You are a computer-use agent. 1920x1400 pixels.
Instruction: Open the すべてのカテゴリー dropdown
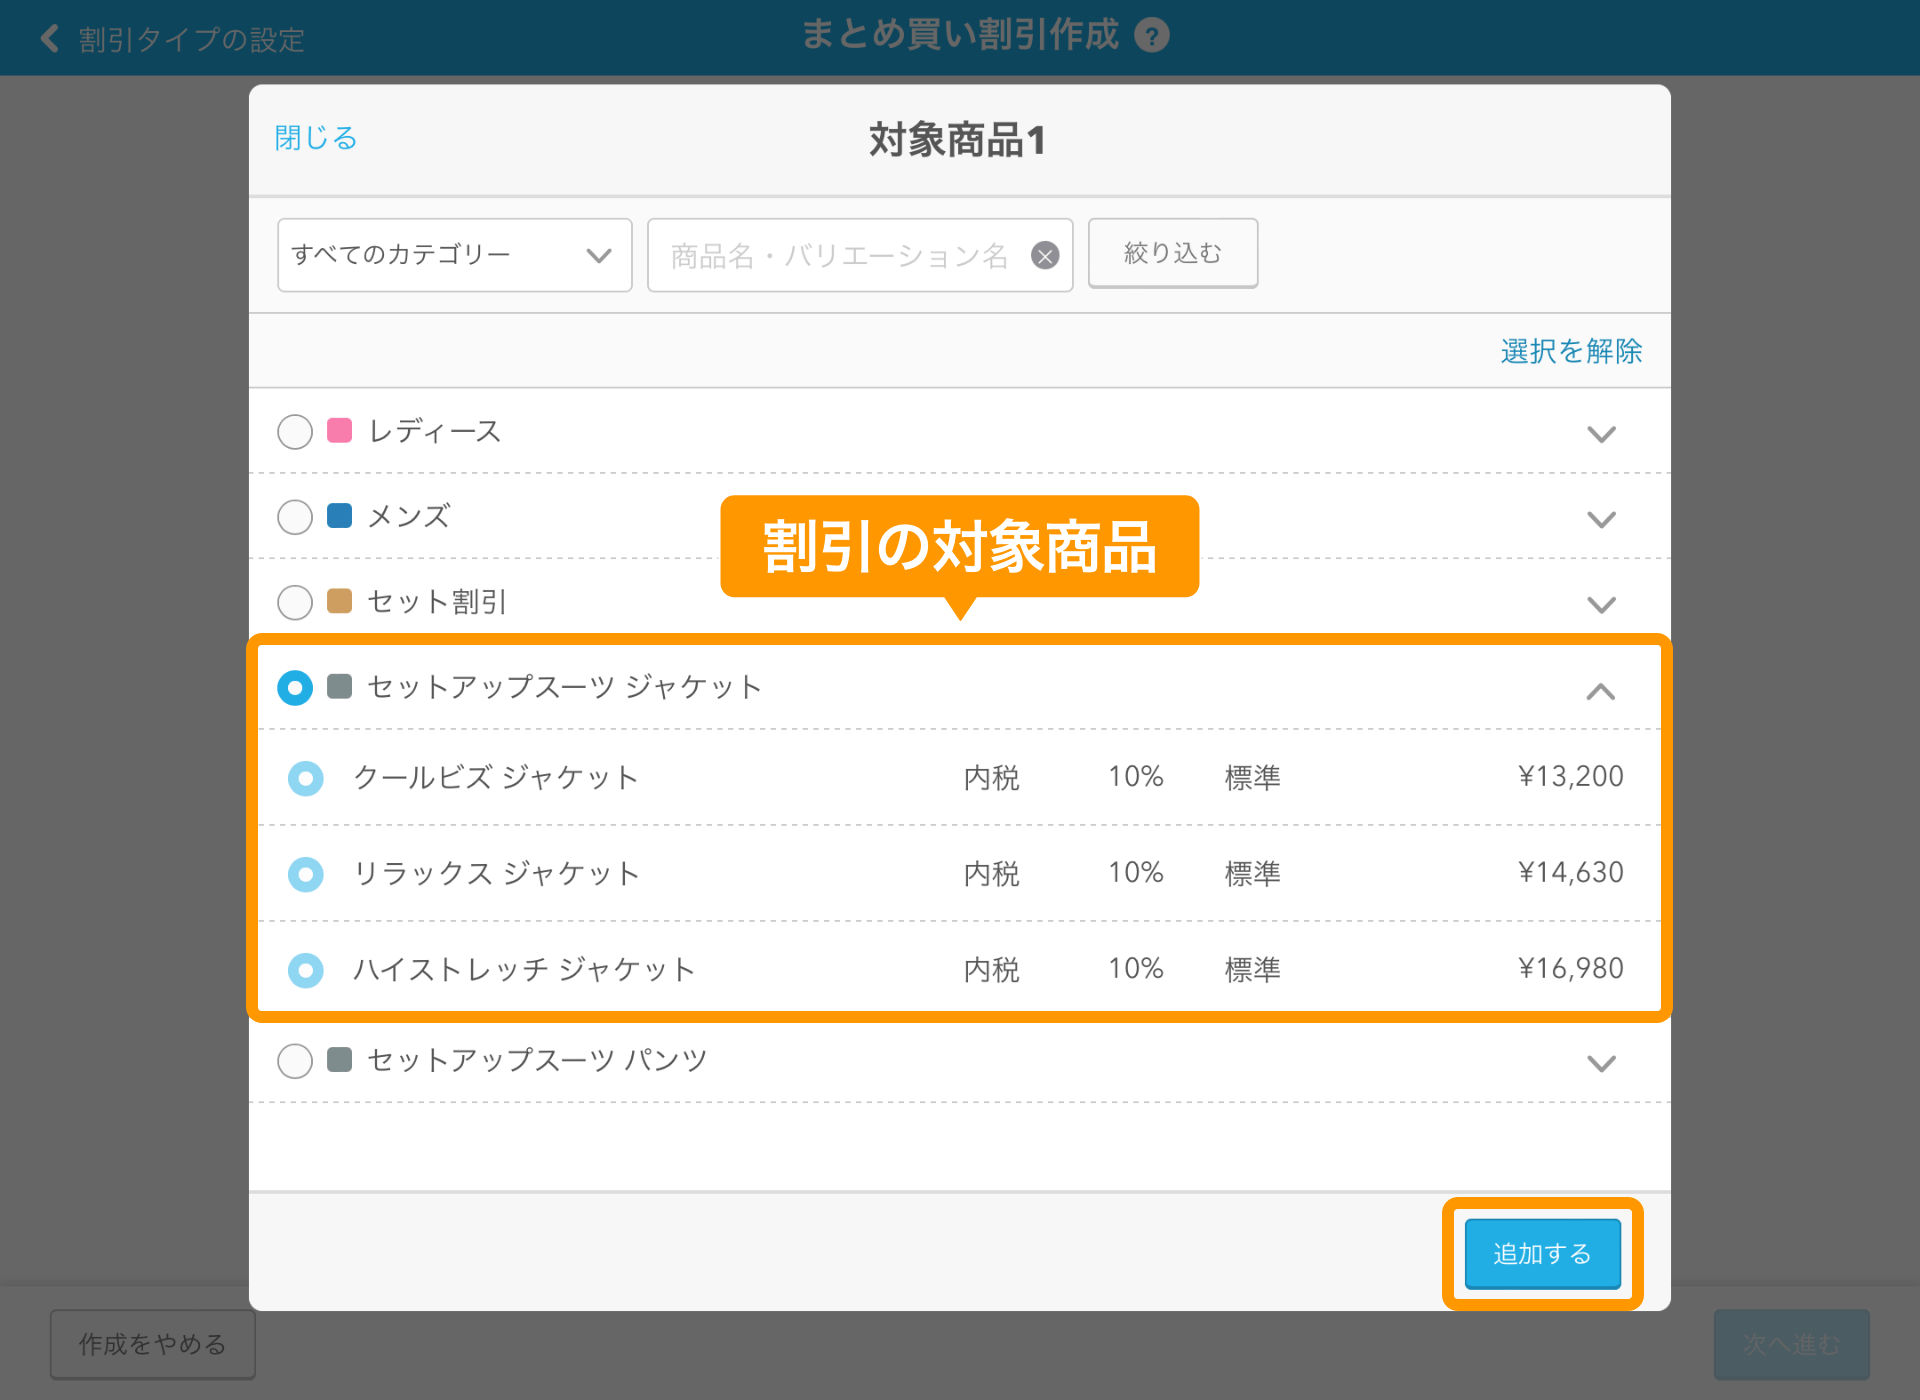(x=455, y=255)
